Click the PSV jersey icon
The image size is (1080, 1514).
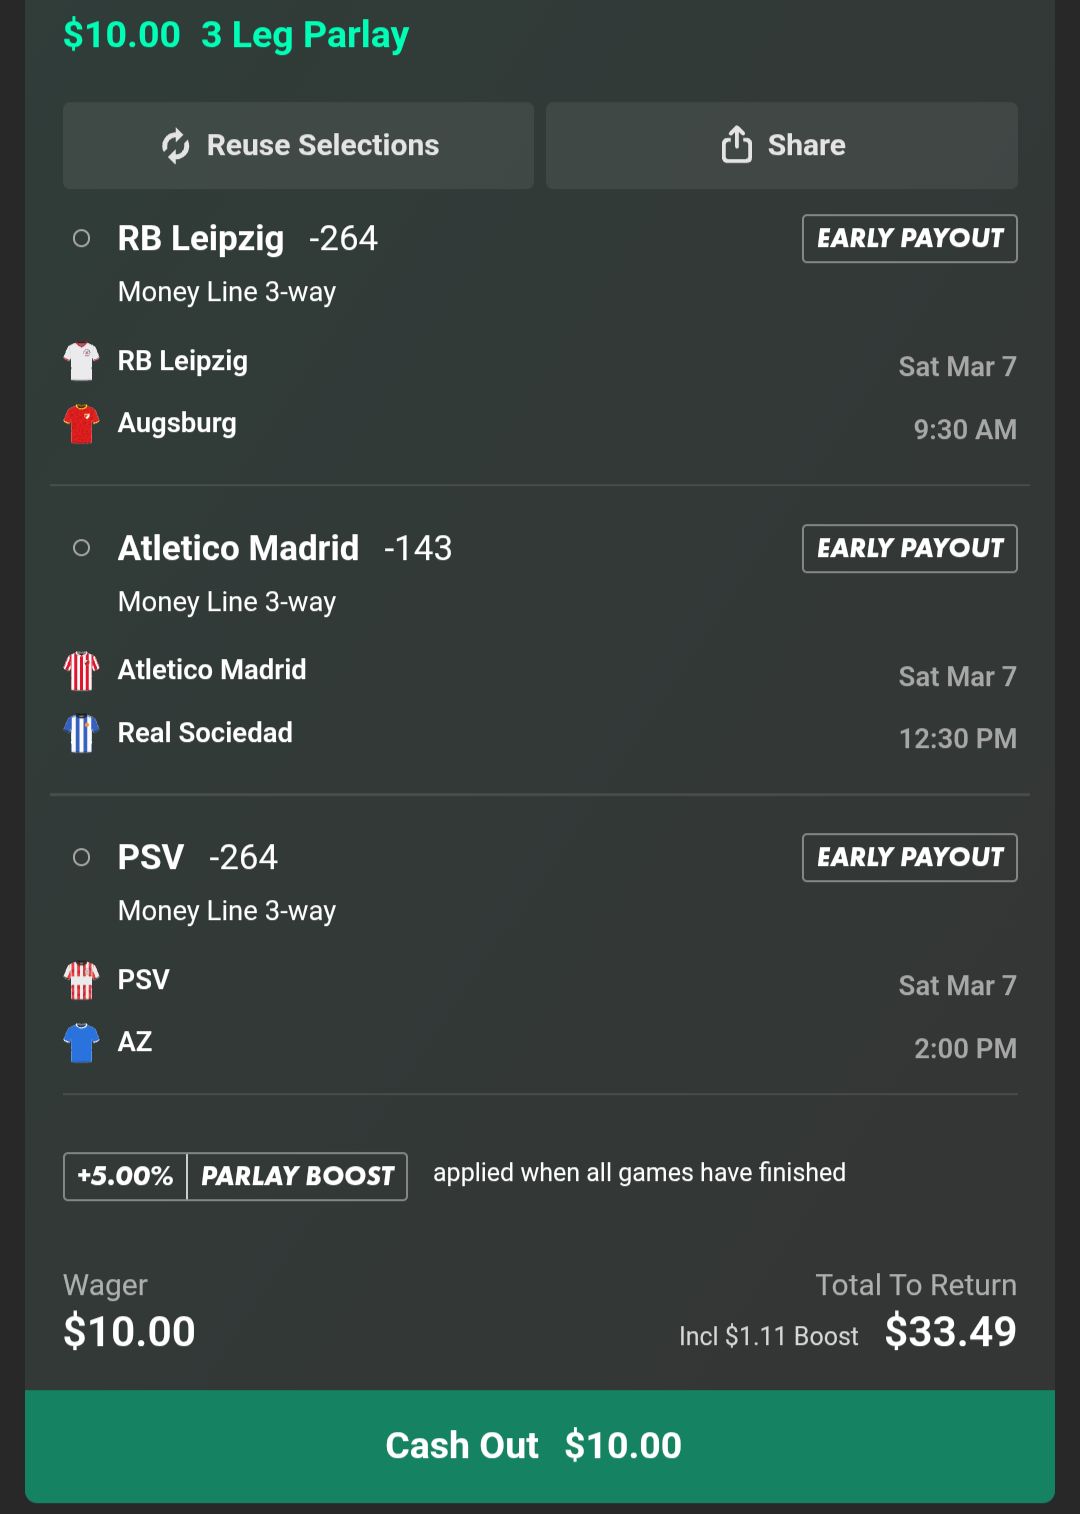coord(81,980)
